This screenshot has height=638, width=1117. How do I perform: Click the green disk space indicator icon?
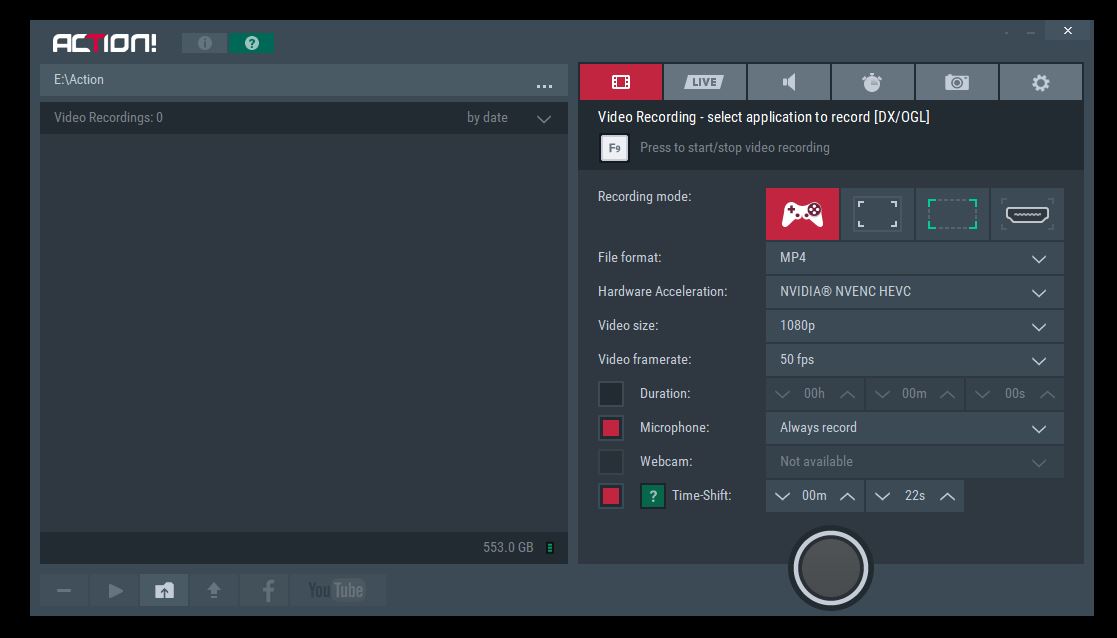(550, 548)
